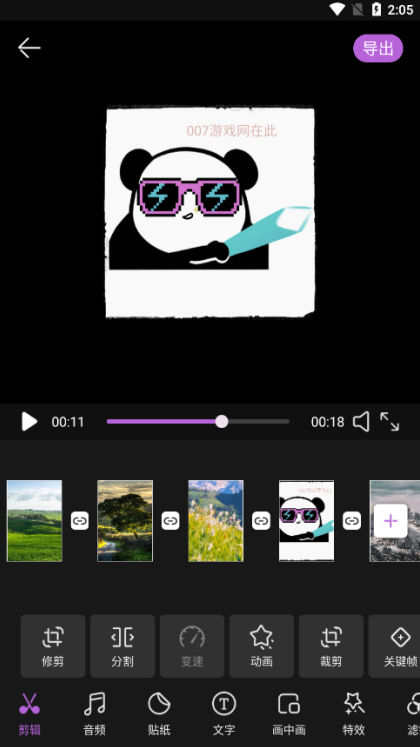This screenshot has width=420, height=747.
Task: Open the 修剪 trim tool
Action: [53, 646]
